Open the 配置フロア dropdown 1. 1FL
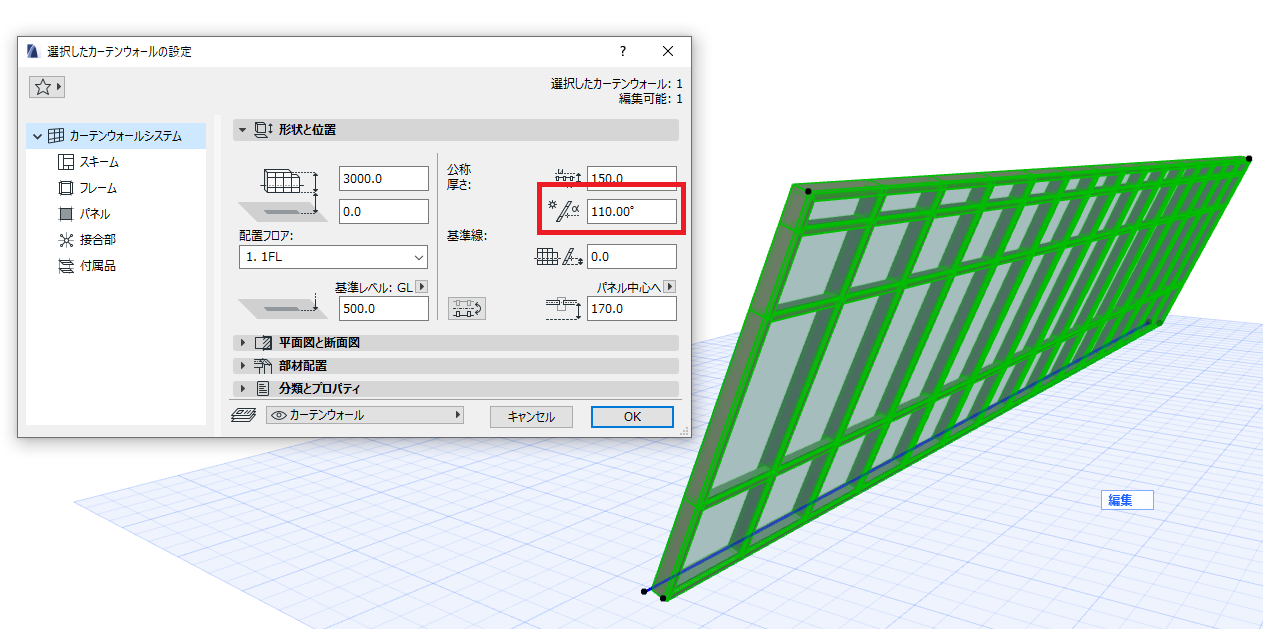Screen dimensions: 1263x629 [333, 257]
